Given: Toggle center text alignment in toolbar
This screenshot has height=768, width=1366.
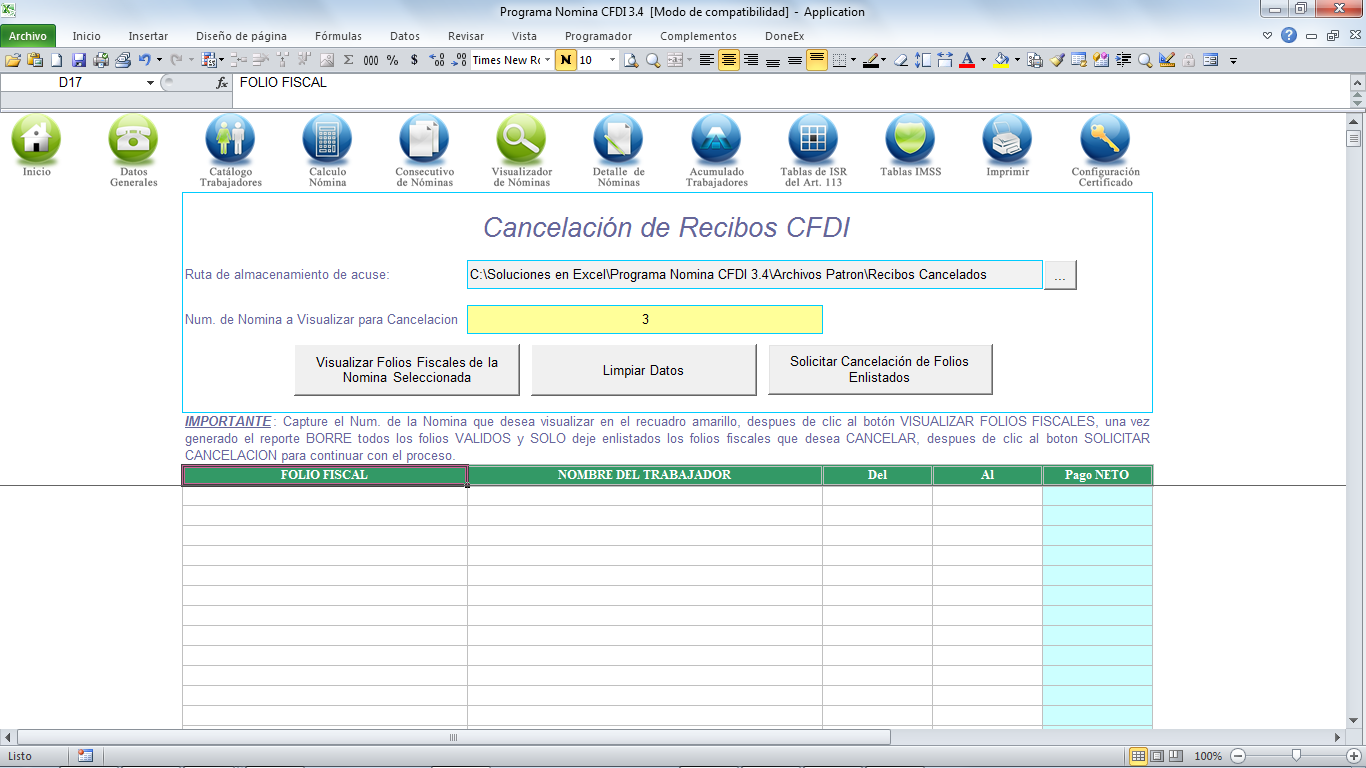Looking at the screenshot, I should [729, 60].
